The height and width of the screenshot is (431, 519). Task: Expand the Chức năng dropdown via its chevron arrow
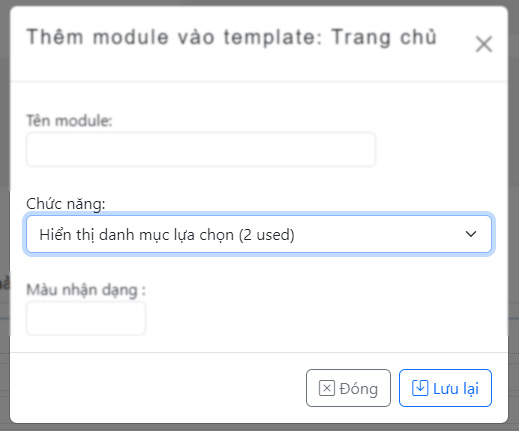click(471, 234)
